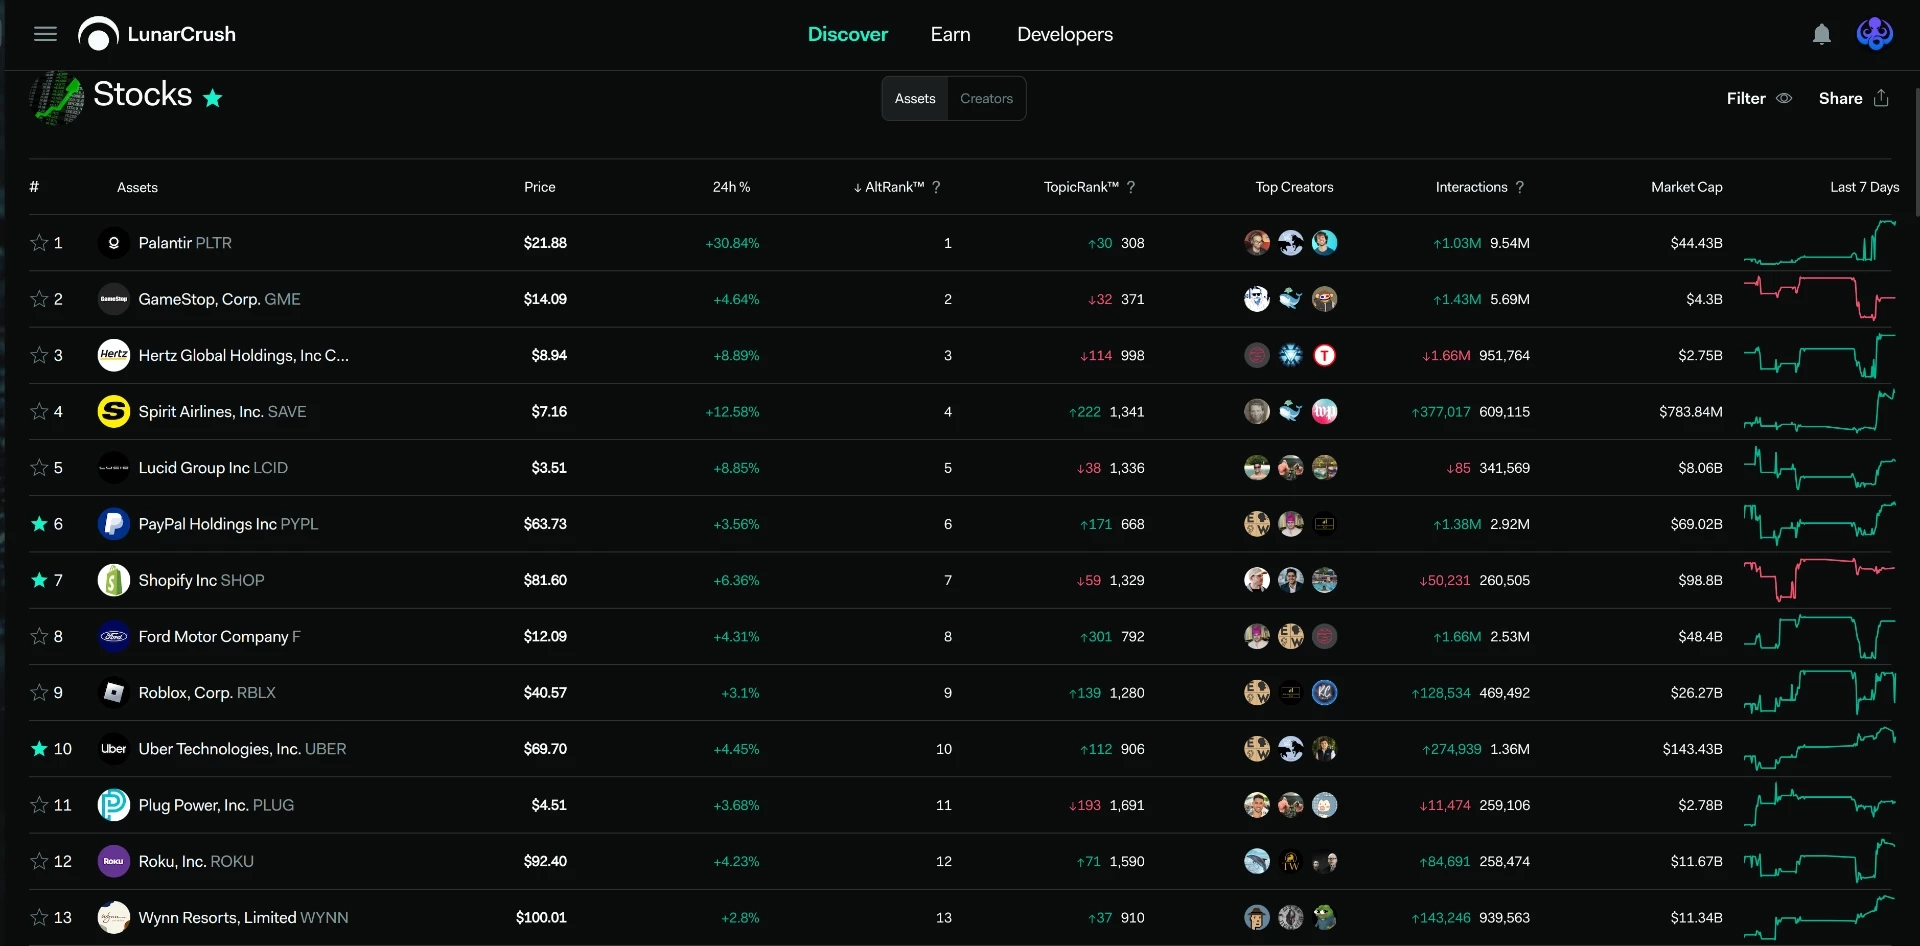Toggle the Filter eye icon
The height and width of the screenshot is (946, 1920).
tap(1784, 98)
